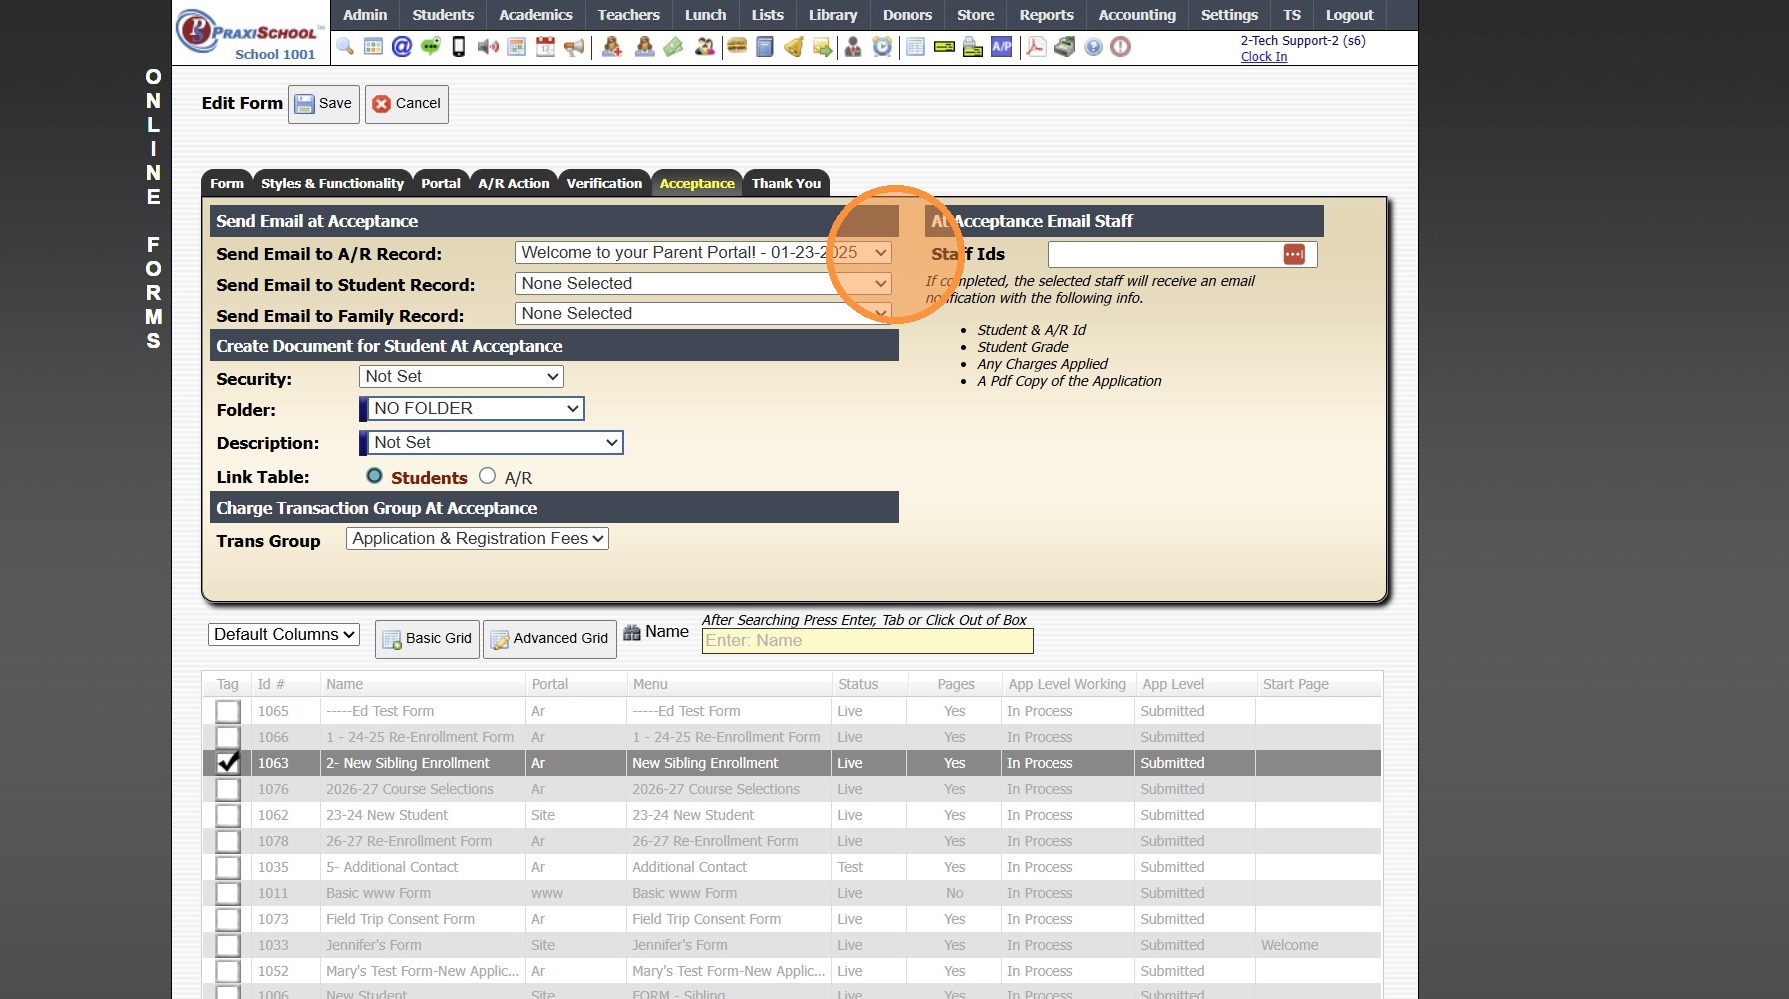Image resolution: width=1789 pixels, height=999 pixels.
Task: Click the alarm clock icon
Action: [882, 47]
